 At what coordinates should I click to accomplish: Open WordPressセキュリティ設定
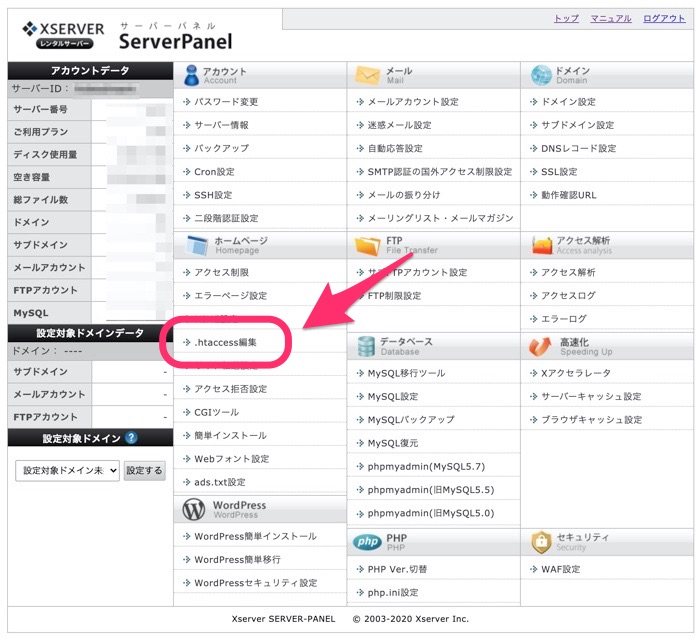point(256,583)
